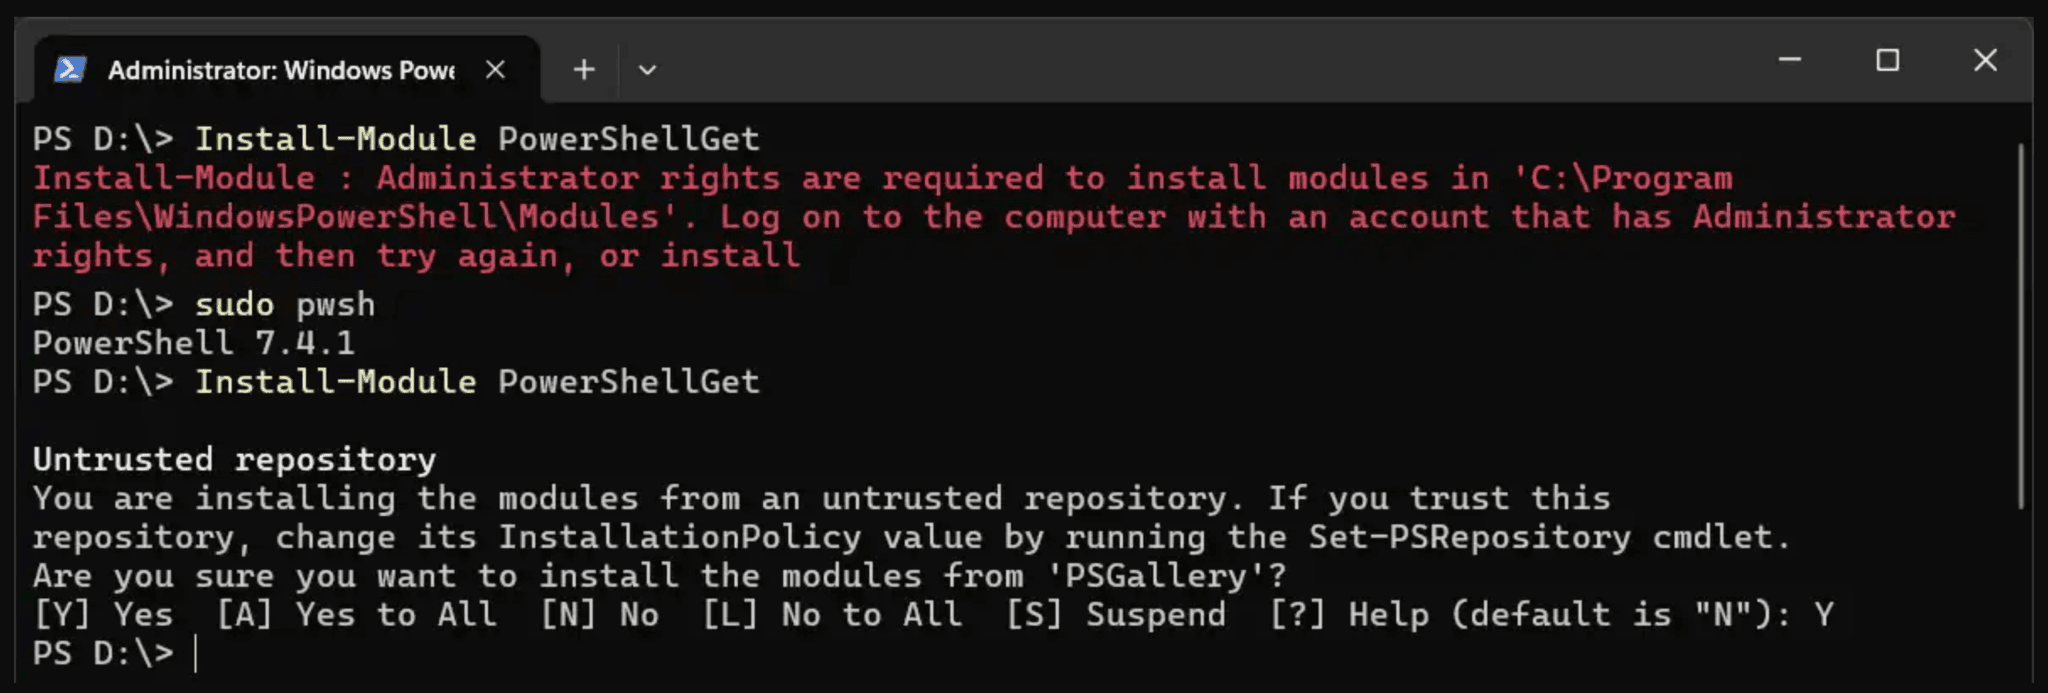
Task: Maximize the terminal window
Action: pos(1887,60)
